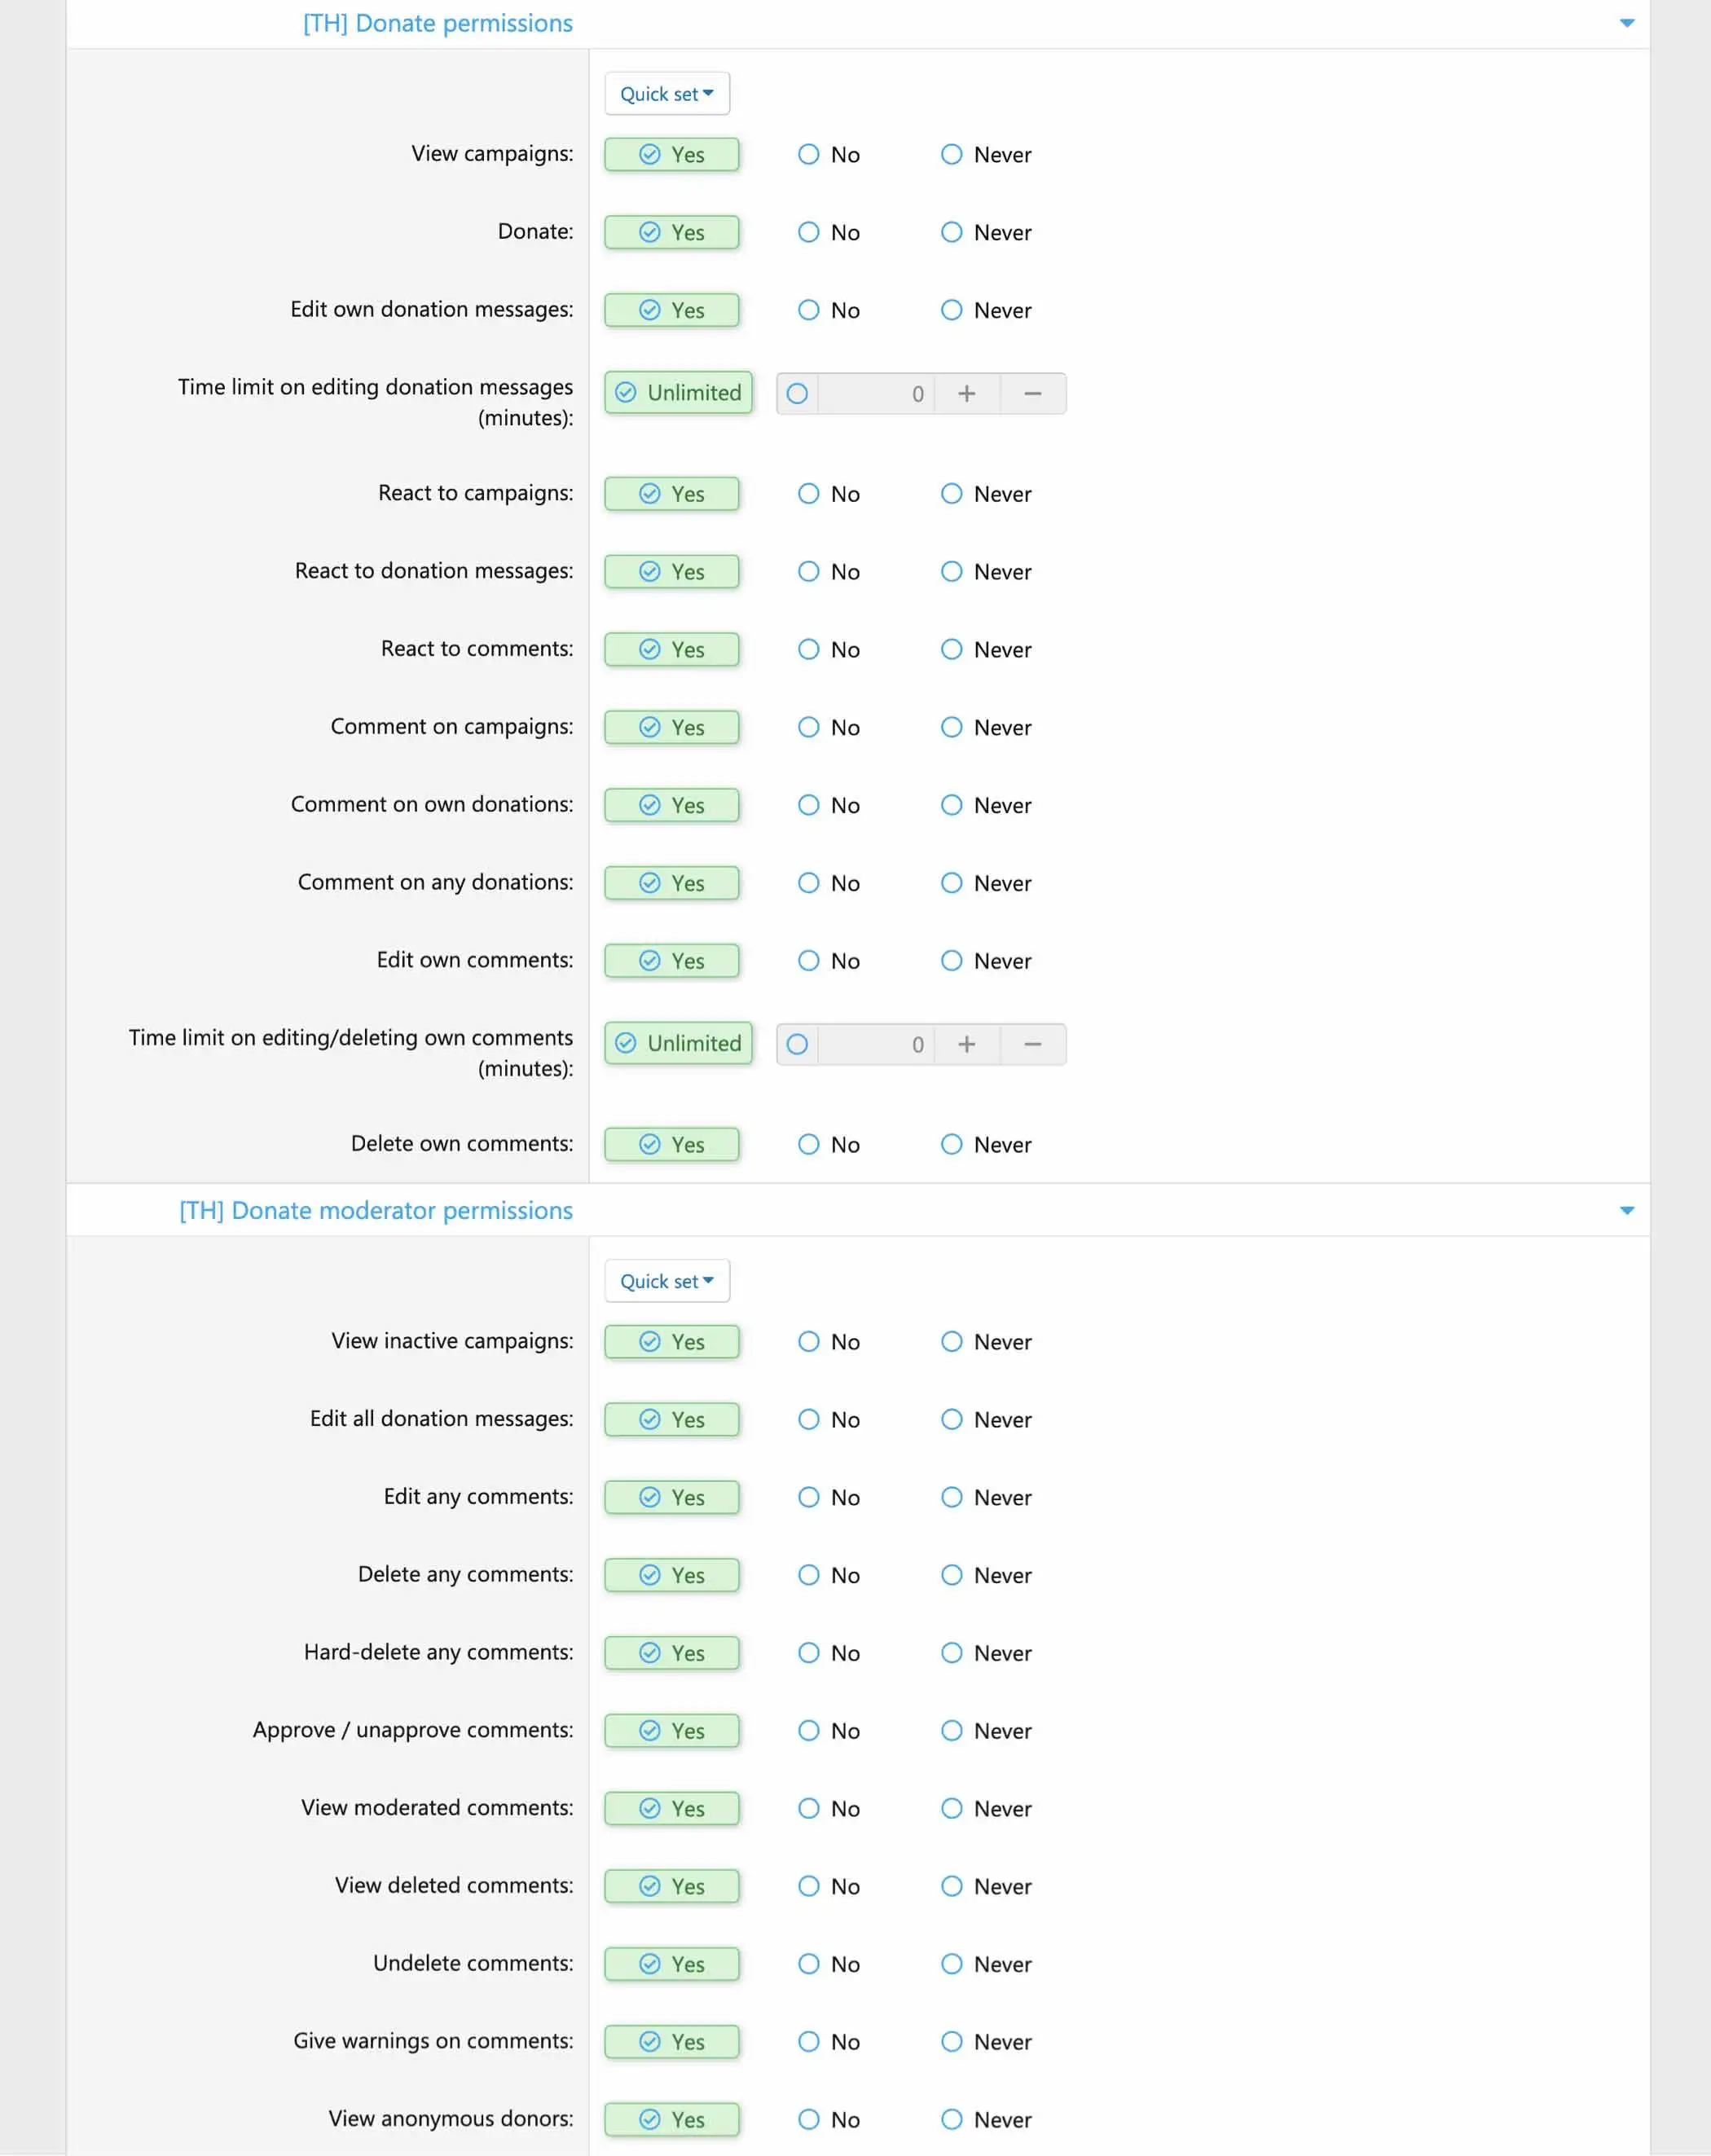This screenshot has width=1711, height=2156.
Task: Select Yes for Edit own donation messages
Action: tap(671, 310)
